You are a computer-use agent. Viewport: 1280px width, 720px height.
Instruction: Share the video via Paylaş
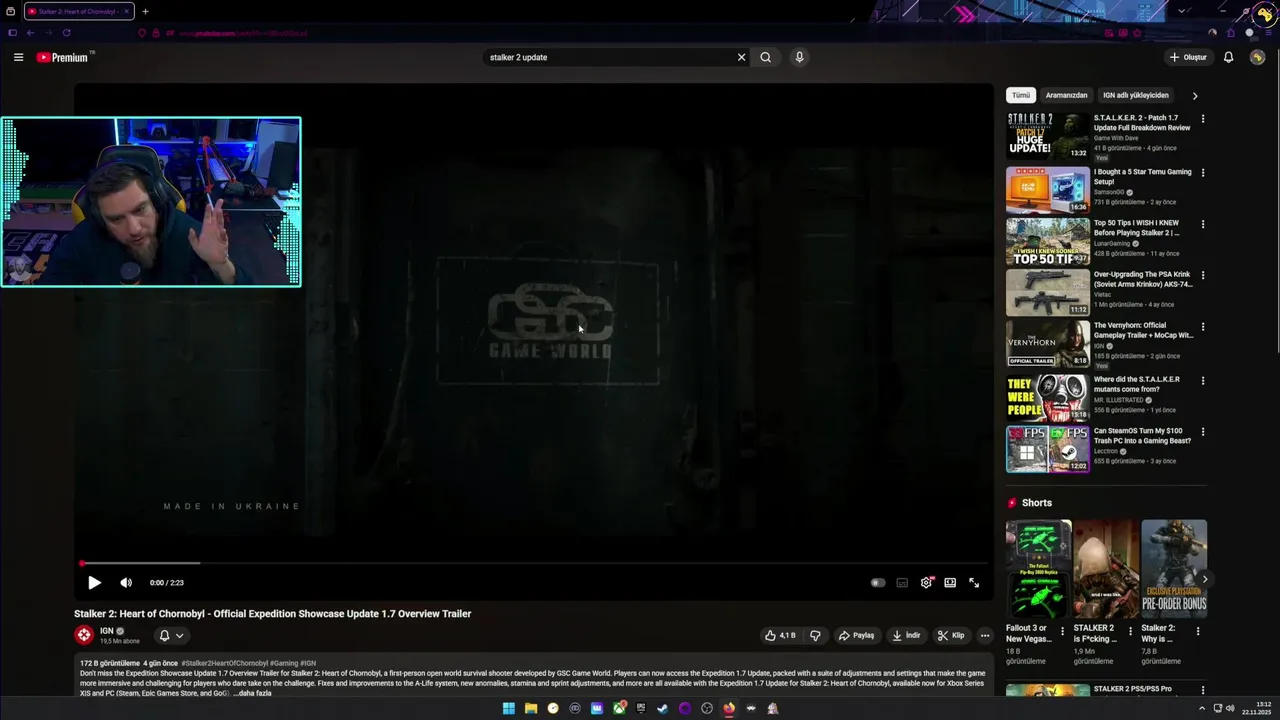[857, 635]
